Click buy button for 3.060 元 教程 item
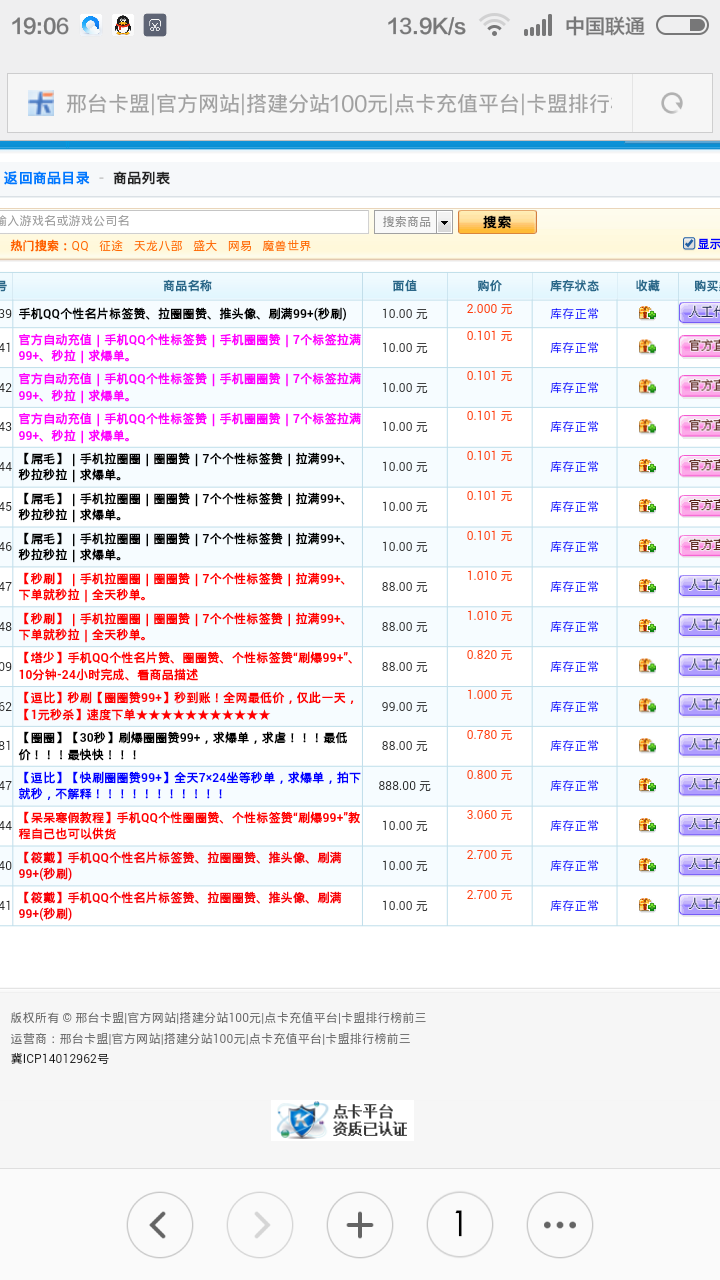The width and height of the screenshot is (720, 1280). pos(700,825)
